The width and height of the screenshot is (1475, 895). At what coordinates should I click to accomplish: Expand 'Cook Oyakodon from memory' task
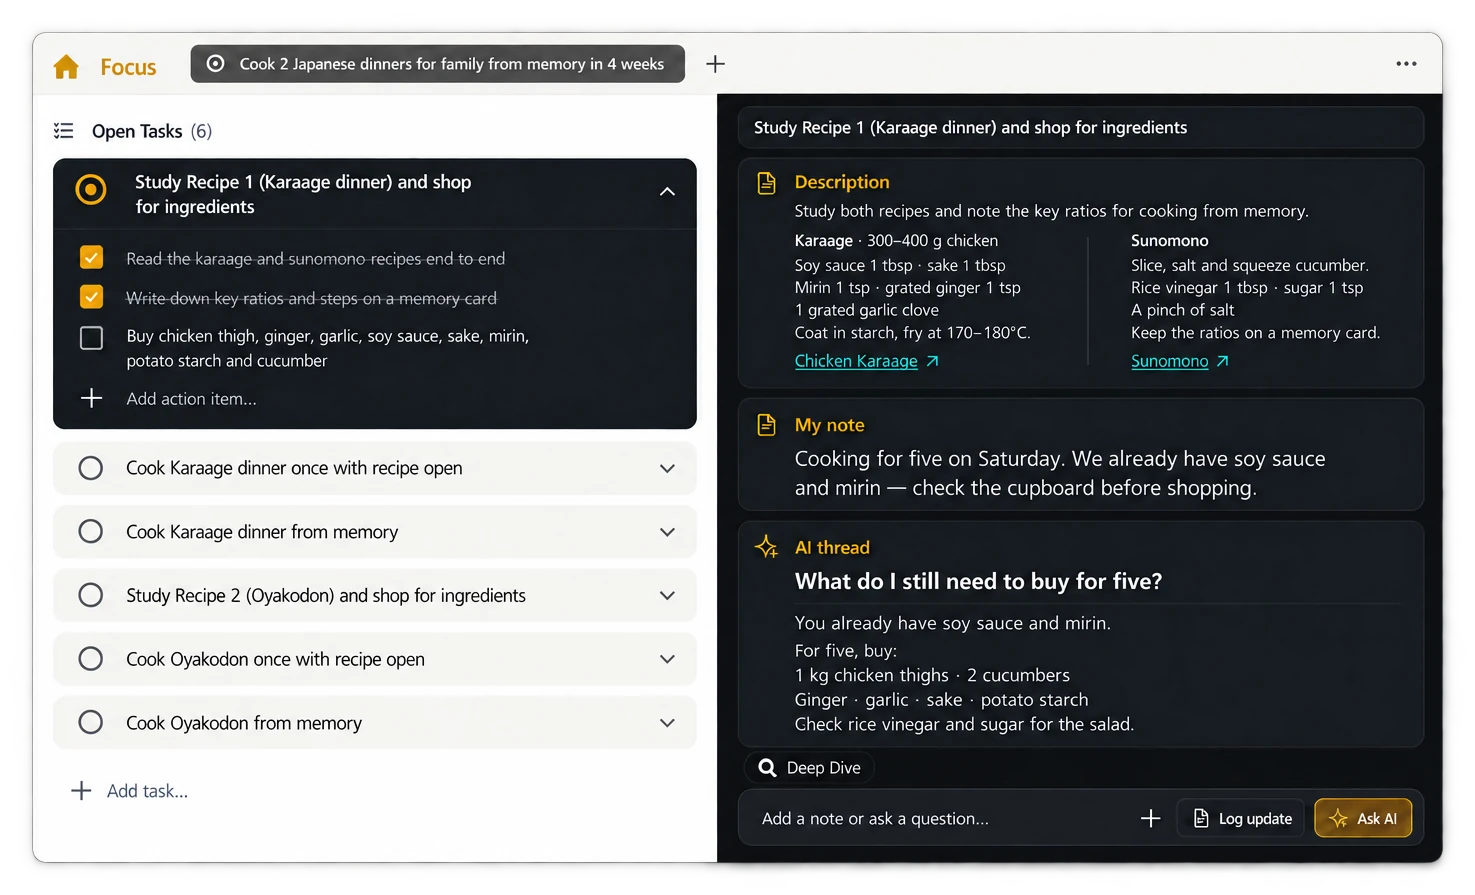pyautogui.click(x=667, y=723)
